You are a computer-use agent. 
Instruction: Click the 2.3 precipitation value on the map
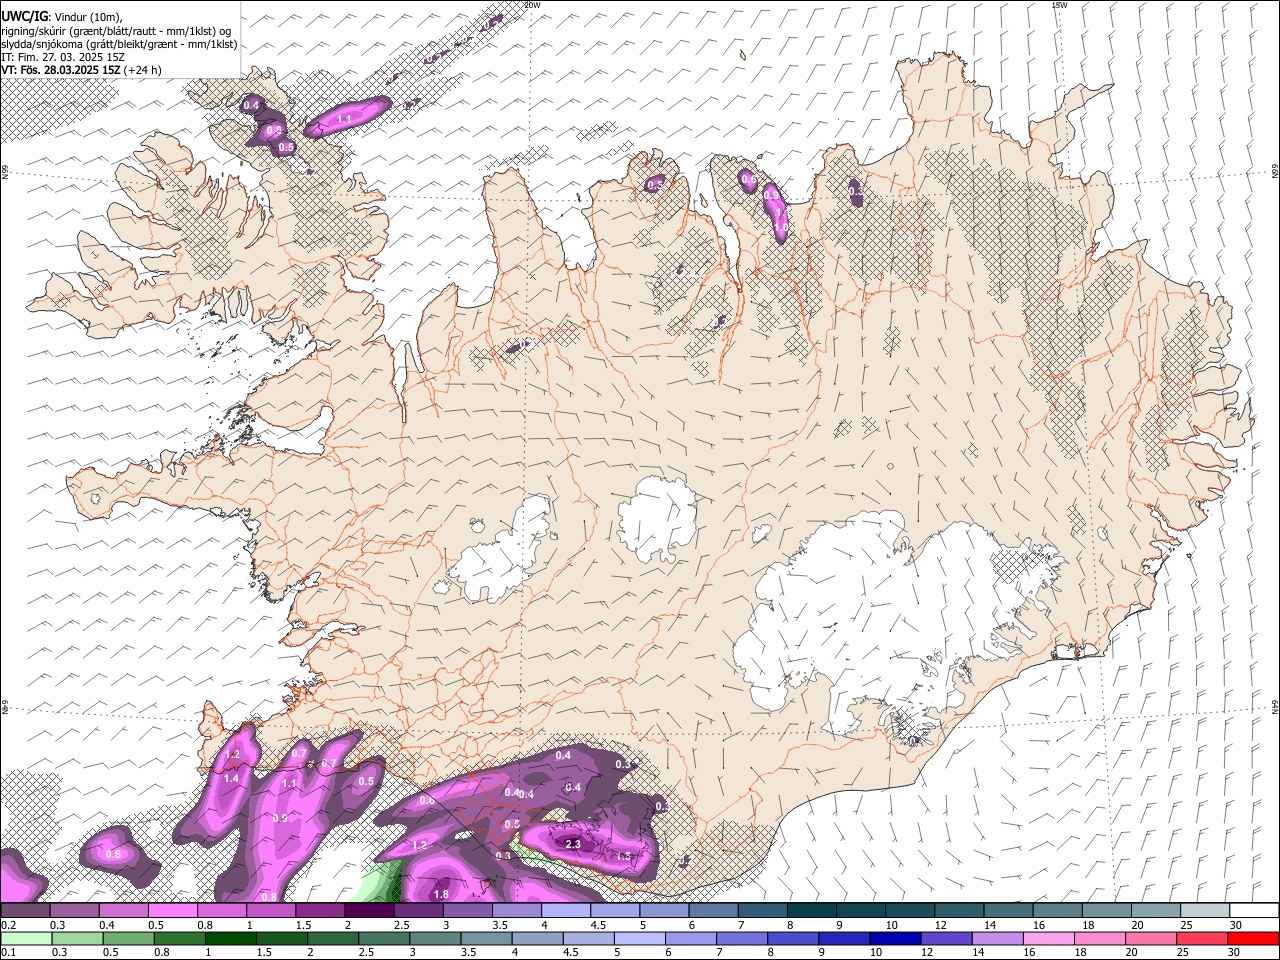[573, 845]
